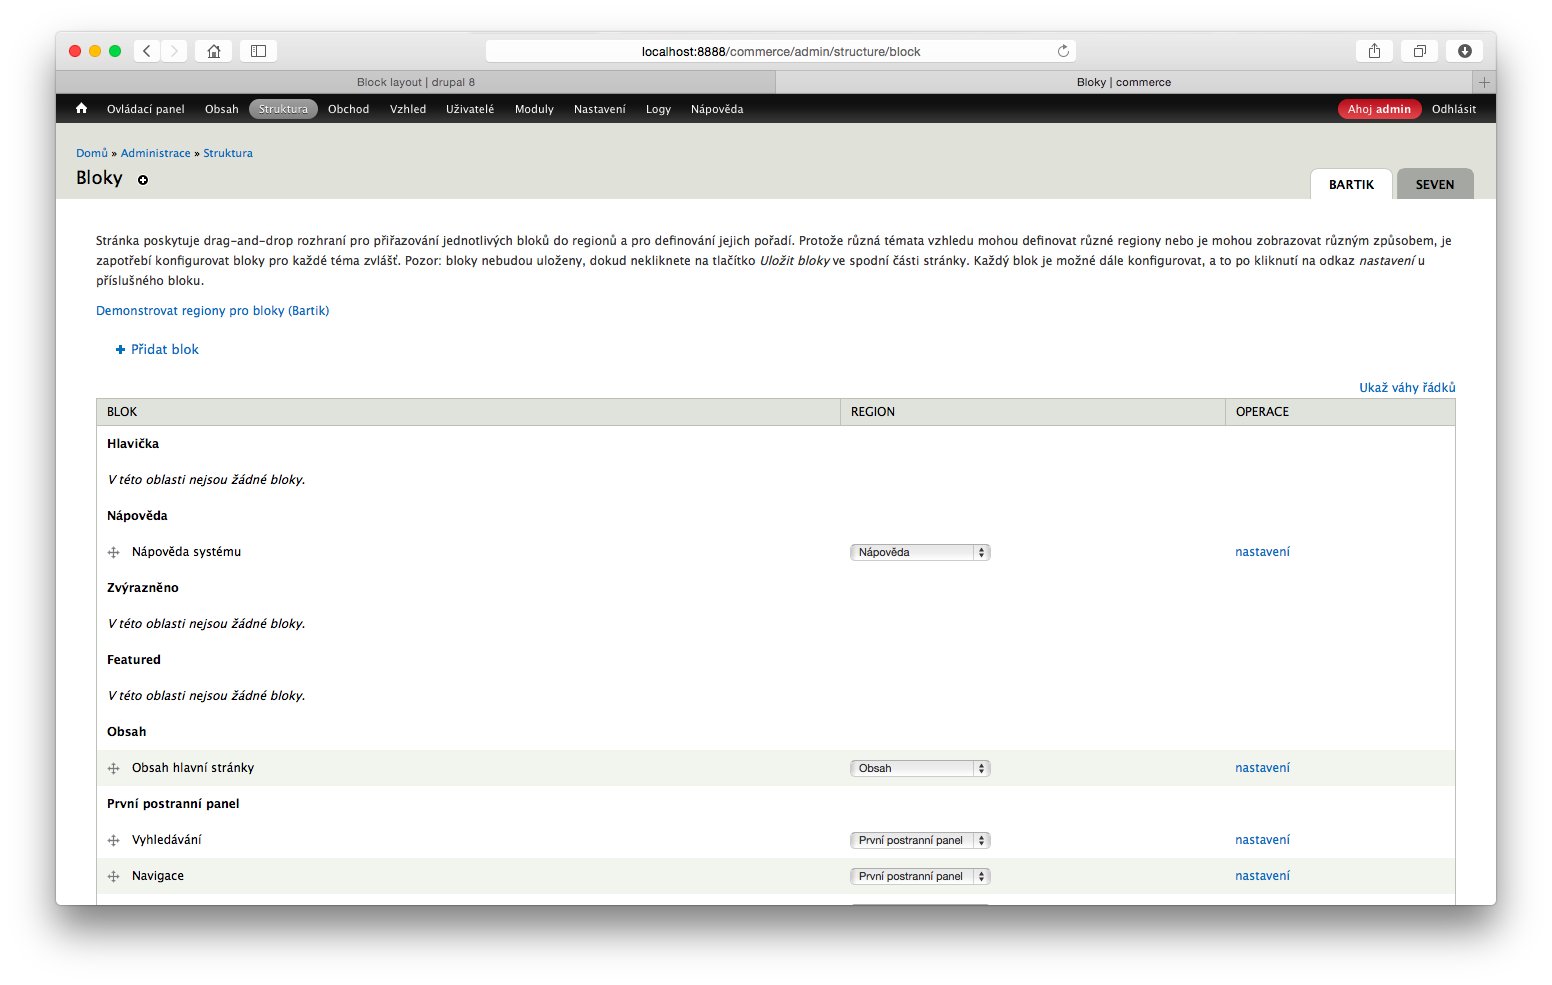
Task: Open the Obsah admin menu item
Action: coord(222,109)
